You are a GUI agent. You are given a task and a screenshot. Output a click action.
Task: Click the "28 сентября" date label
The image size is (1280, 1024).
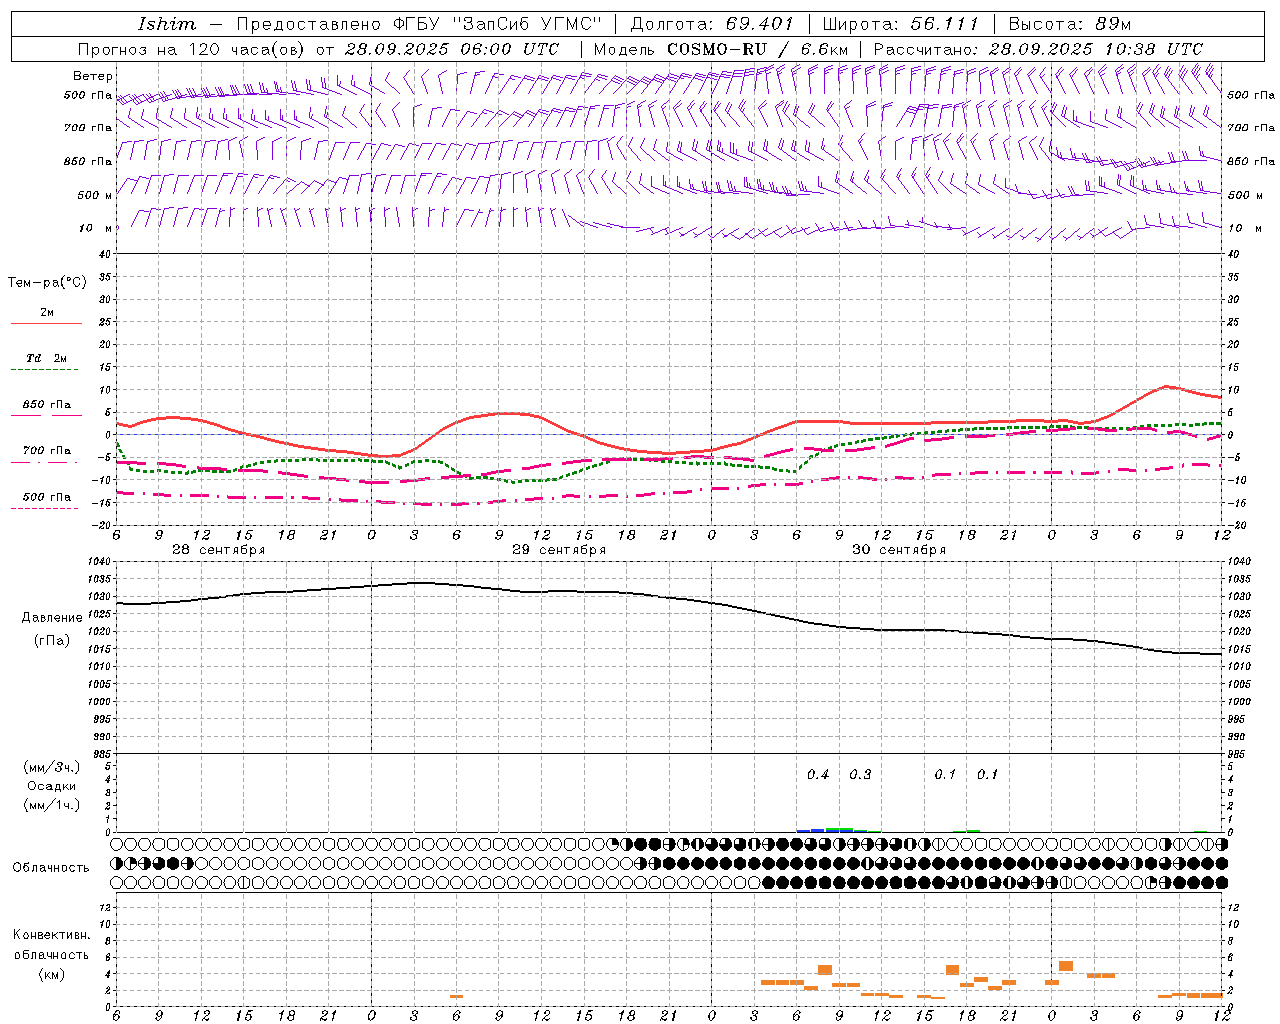[x=219, y=550]
